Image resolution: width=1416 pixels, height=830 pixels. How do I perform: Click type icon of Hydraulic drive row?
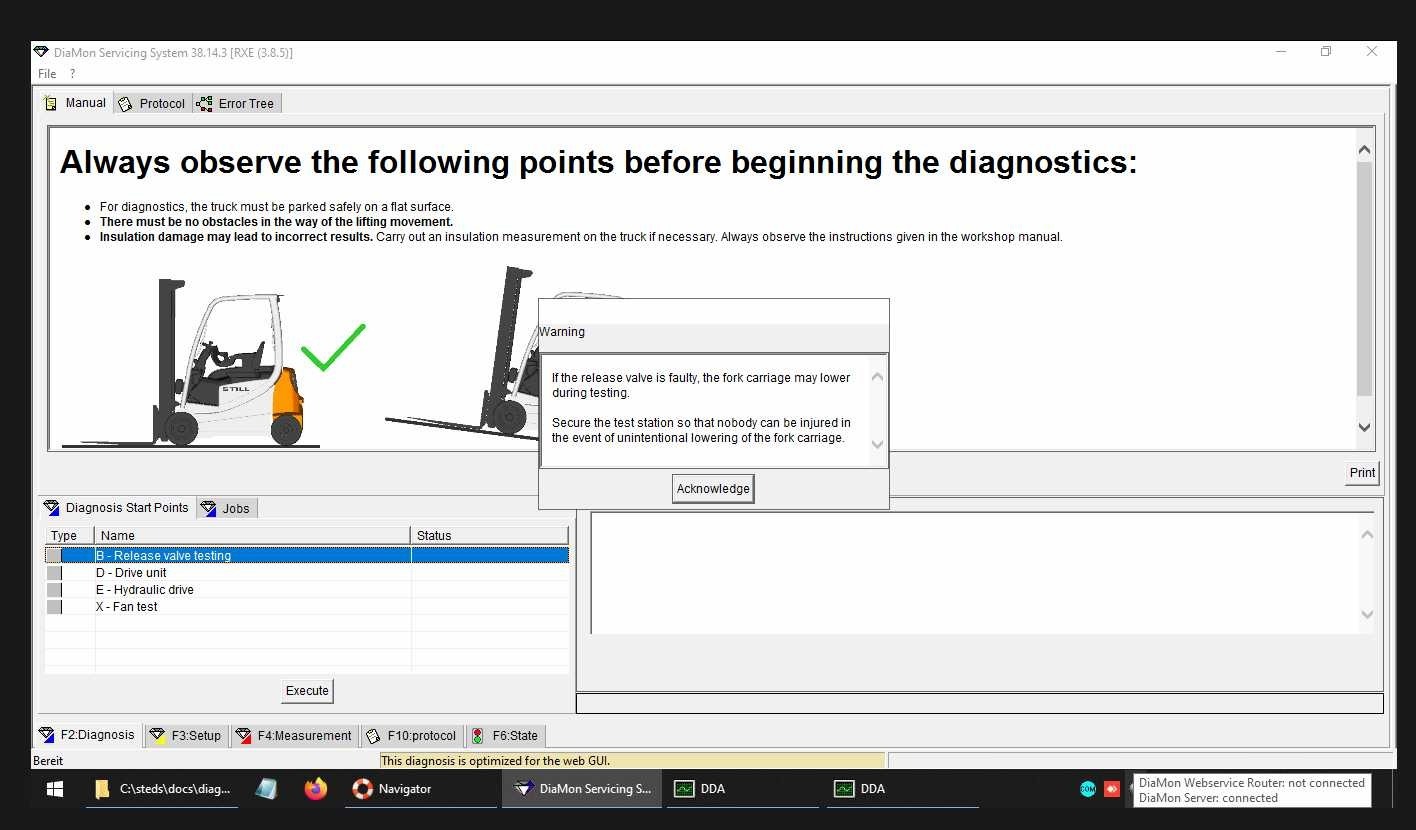tap(54, 590)
